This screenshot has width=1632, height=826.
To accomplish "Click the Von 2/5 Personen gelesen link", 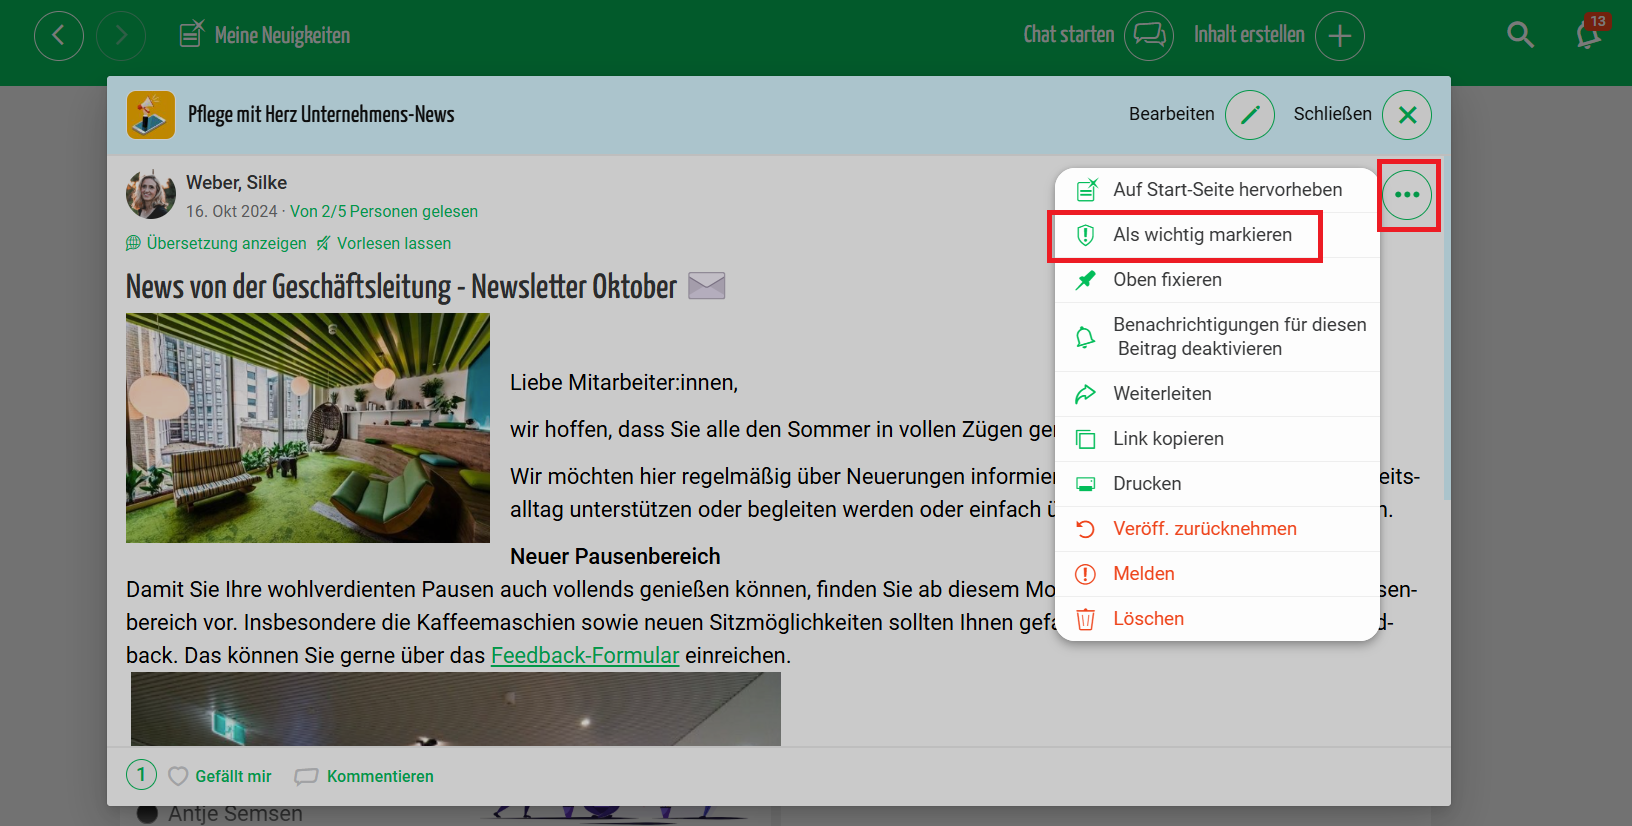I will click(384, 212).
